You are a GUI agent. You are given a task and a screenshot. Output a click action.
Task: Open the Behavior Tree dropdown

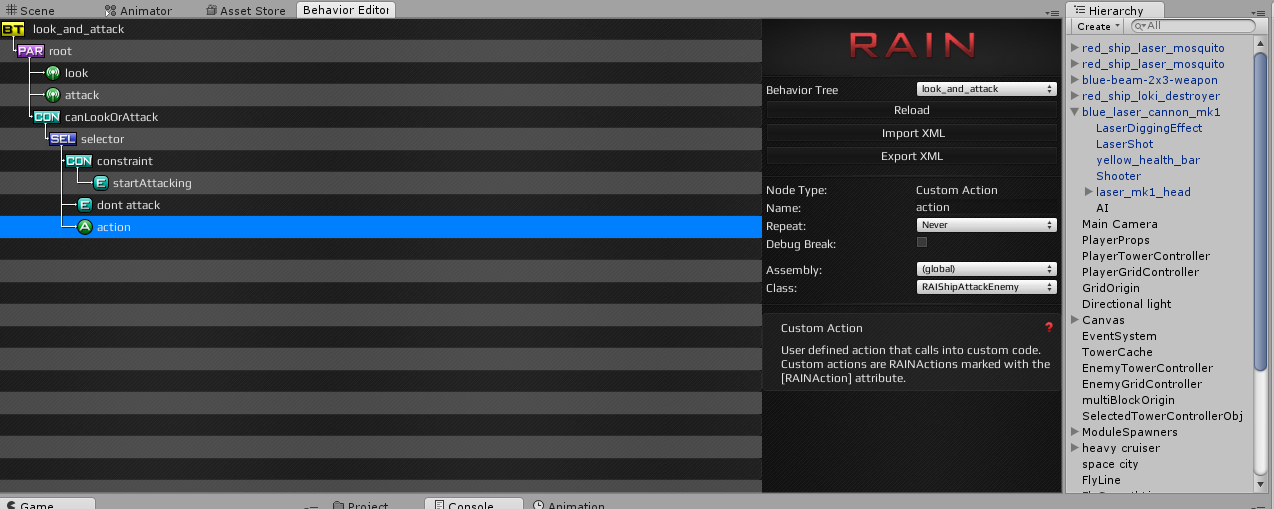(986, 89)
